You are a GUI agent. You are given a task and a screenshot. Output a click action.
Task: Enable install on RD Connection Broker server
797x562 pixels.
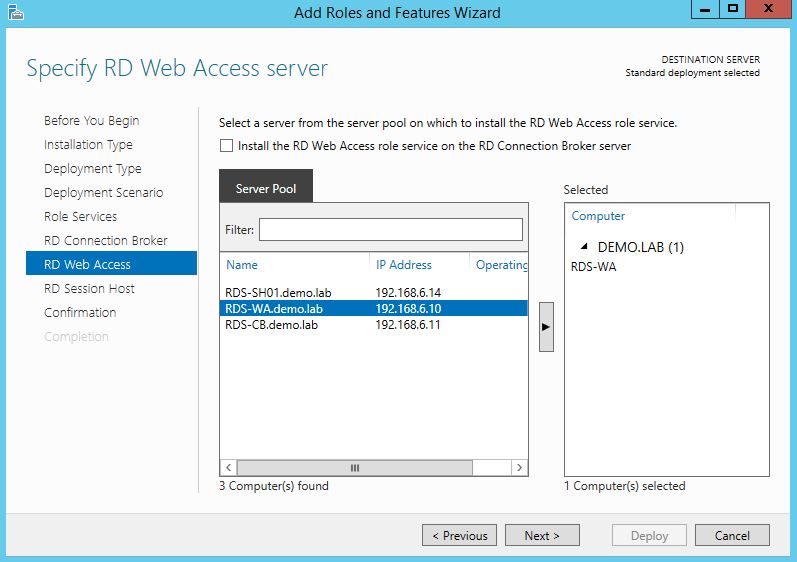click(226, 146)
